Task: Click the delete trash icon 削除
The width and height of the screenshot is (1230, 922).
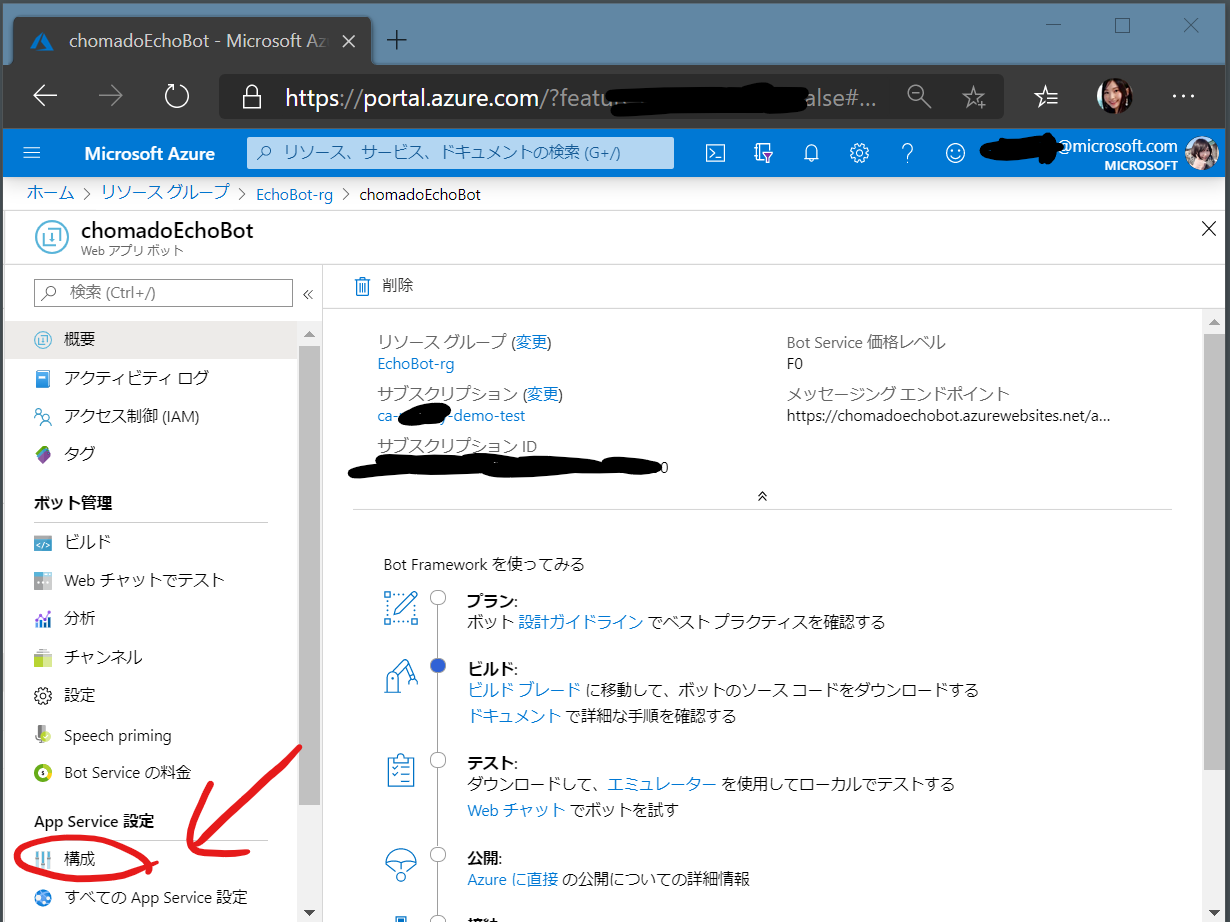Action: coord(363,286)
